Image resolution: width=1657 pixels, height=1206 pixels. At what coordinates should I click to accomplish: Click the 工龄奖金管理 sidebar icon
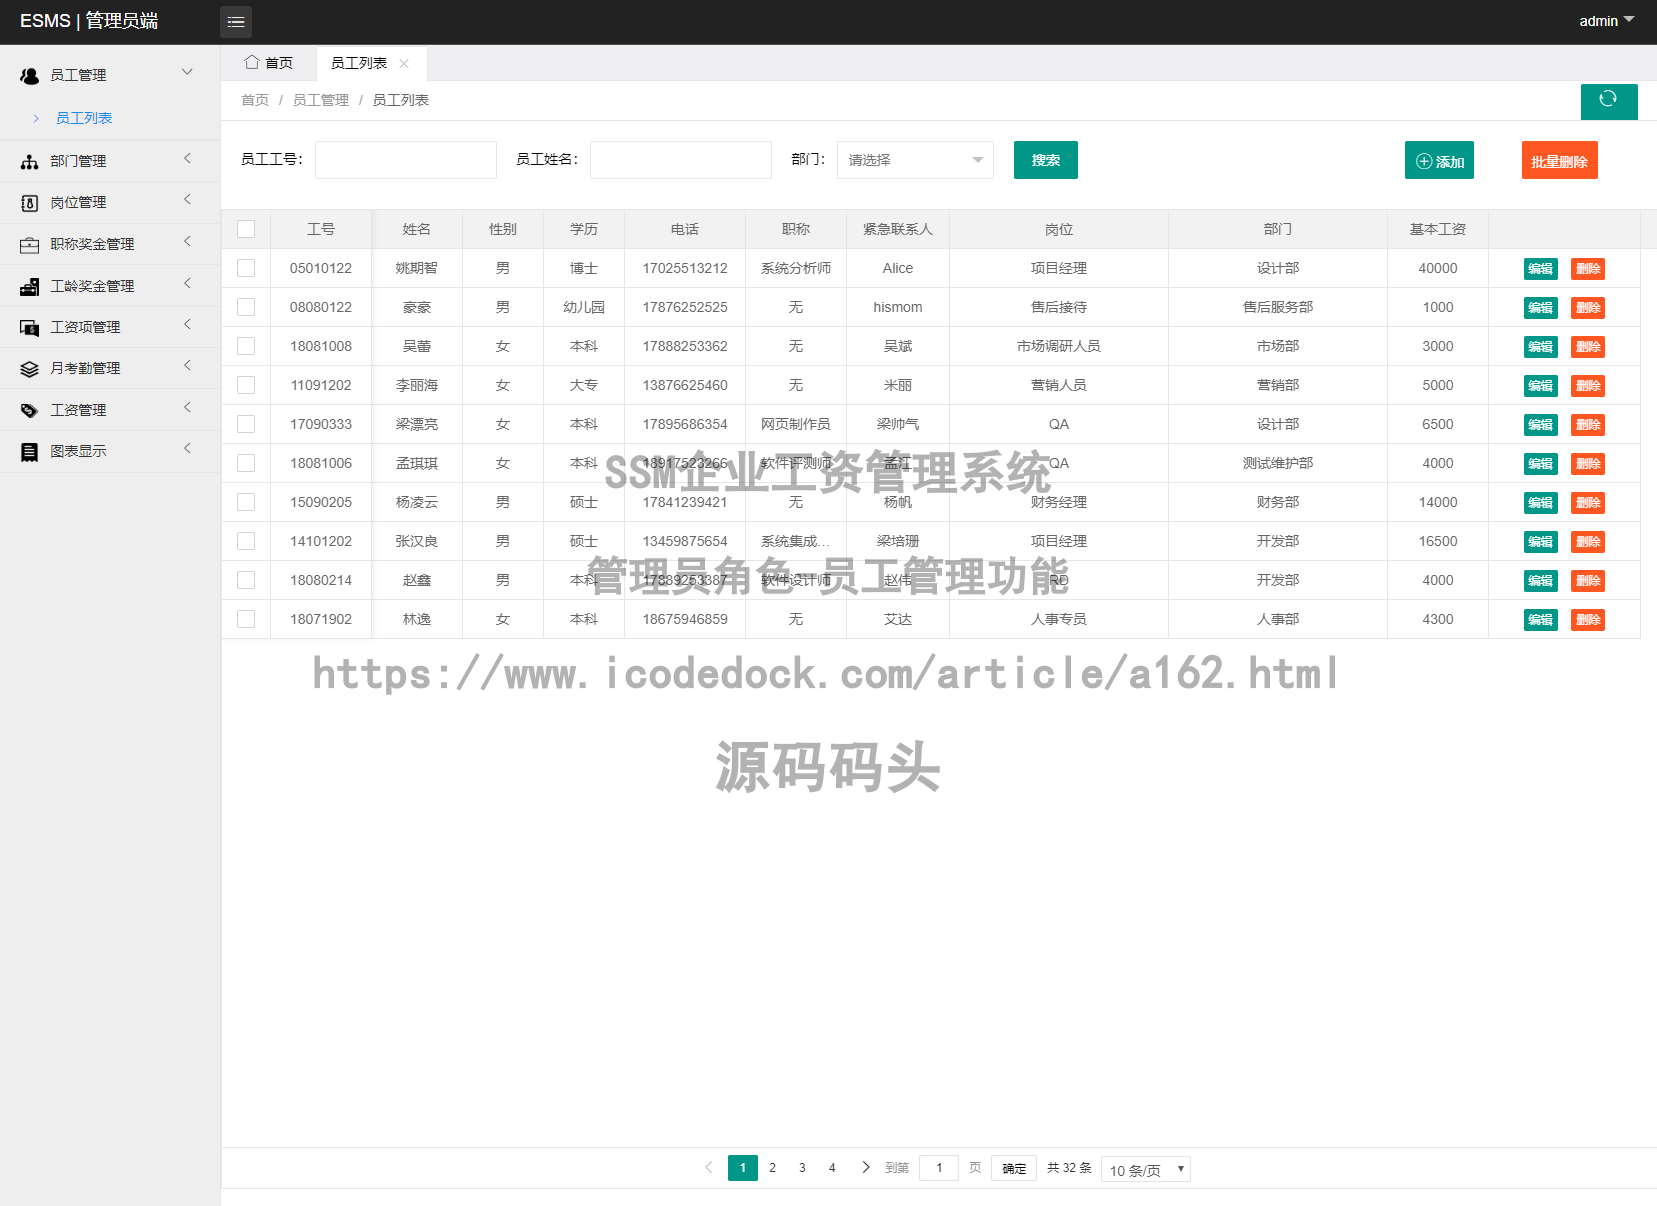tap(30, 287)
